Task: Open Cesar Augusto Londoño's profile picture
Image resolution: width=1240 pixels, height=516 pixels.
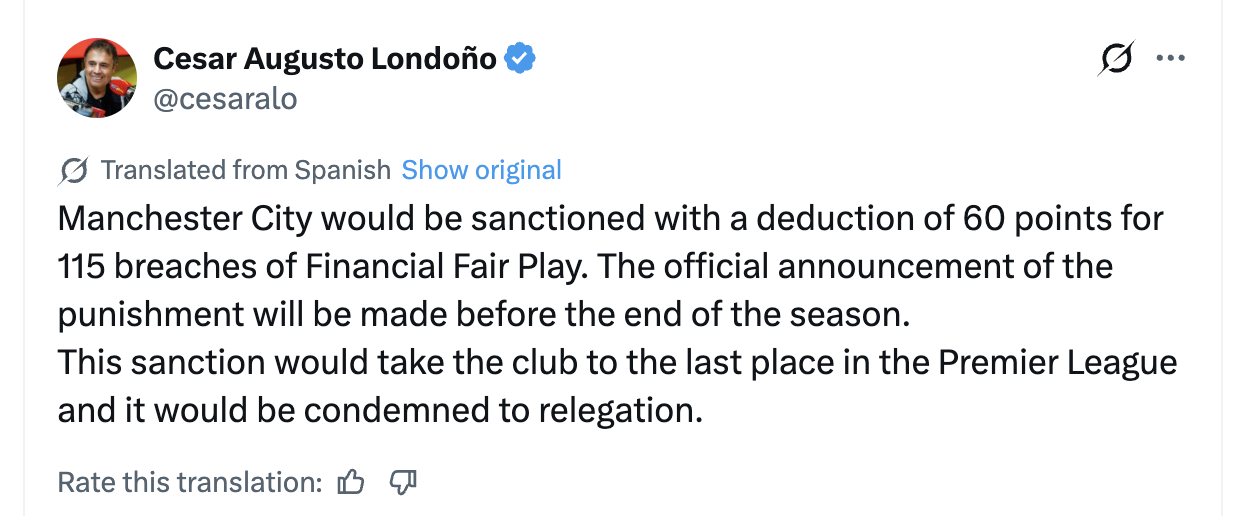Action: point(97,78)
